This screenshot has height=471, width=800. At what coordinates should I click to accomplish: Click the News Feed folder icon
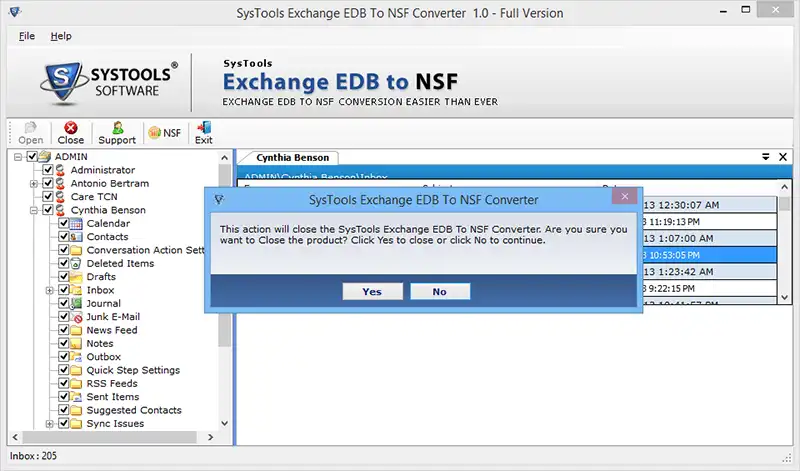(x=76, y=330)
